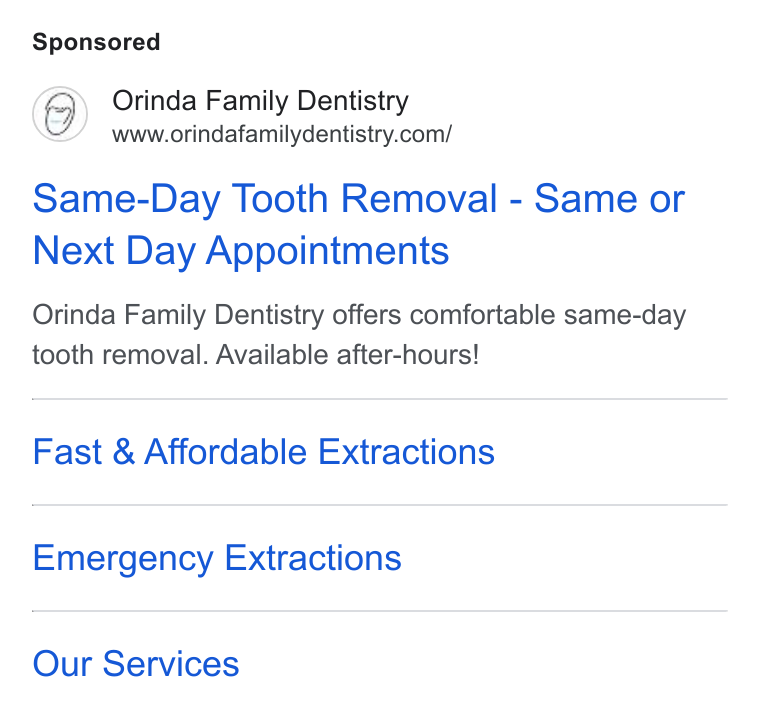Visit the www.orindafamilydentistry.com URL
The image size is (760, 716).
click(x=282, y=134)
